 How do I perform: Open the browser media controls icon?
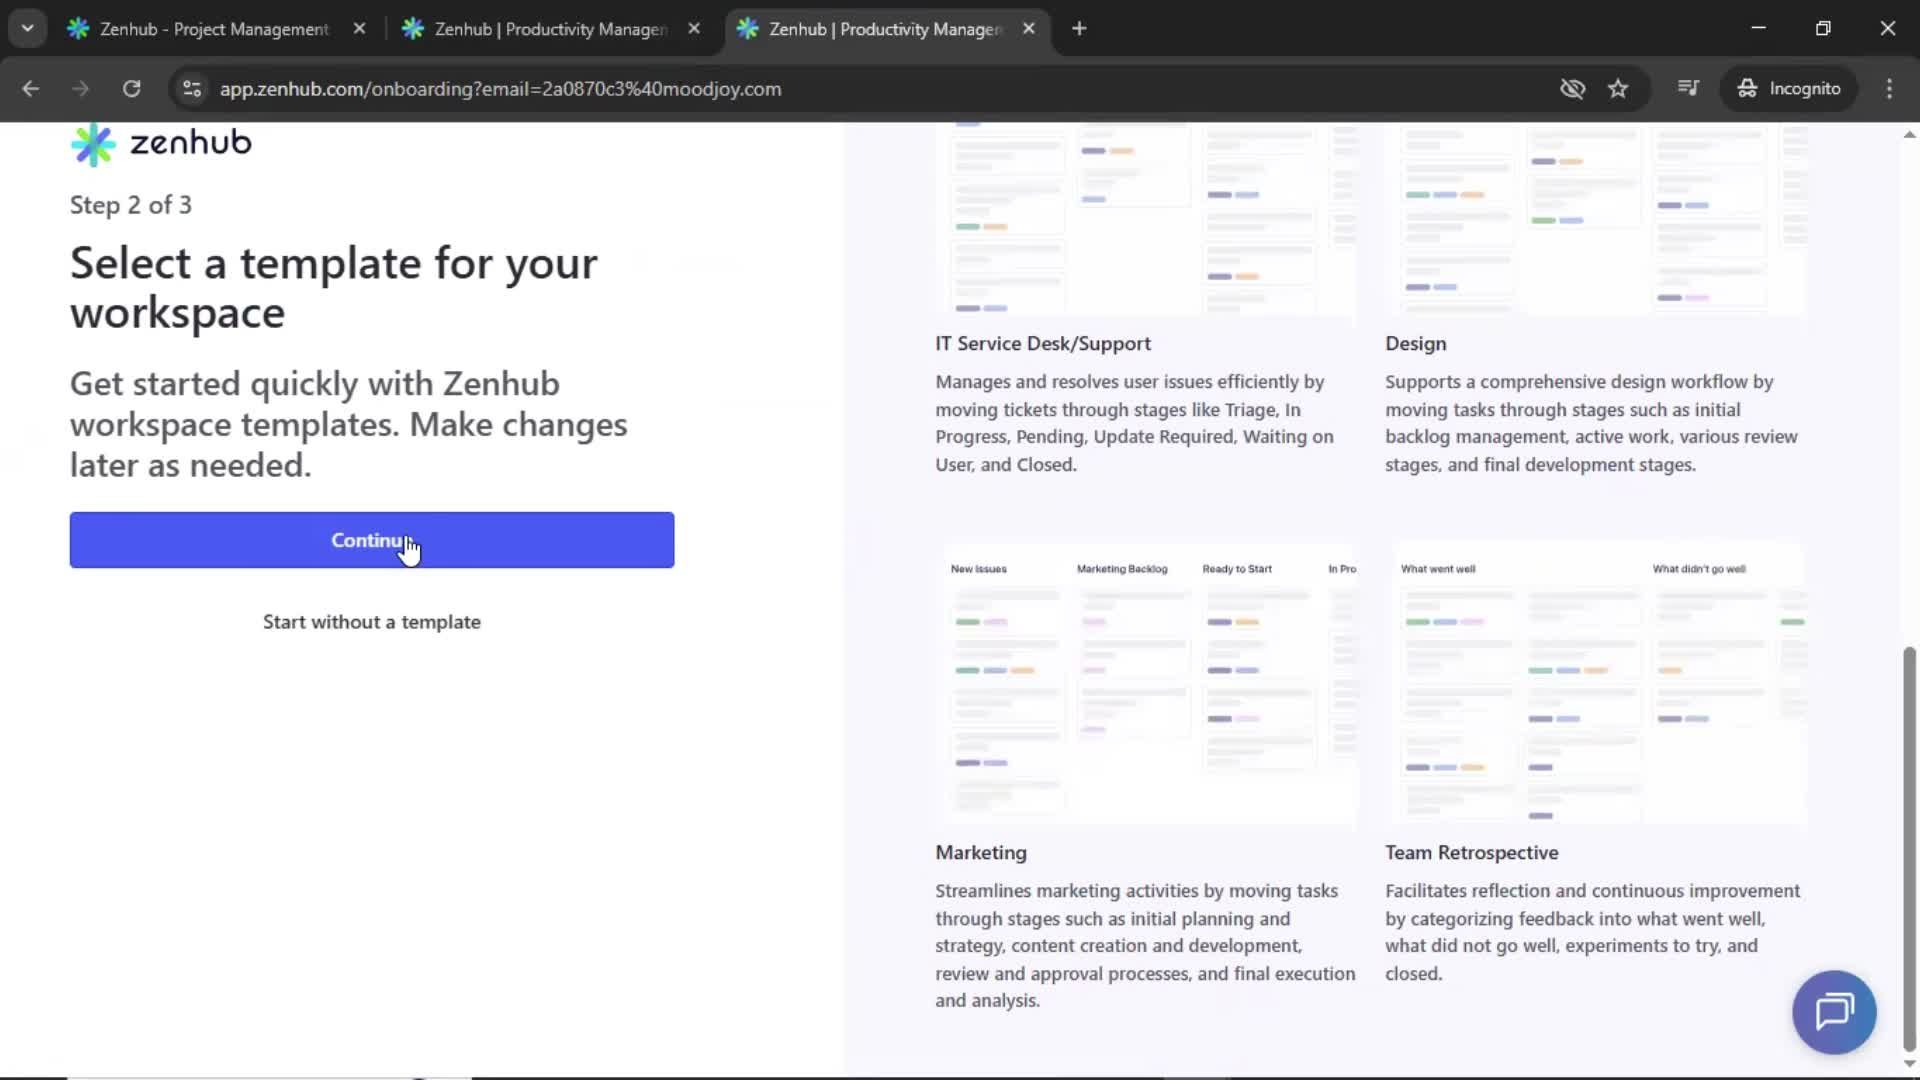pos(1688,89)
